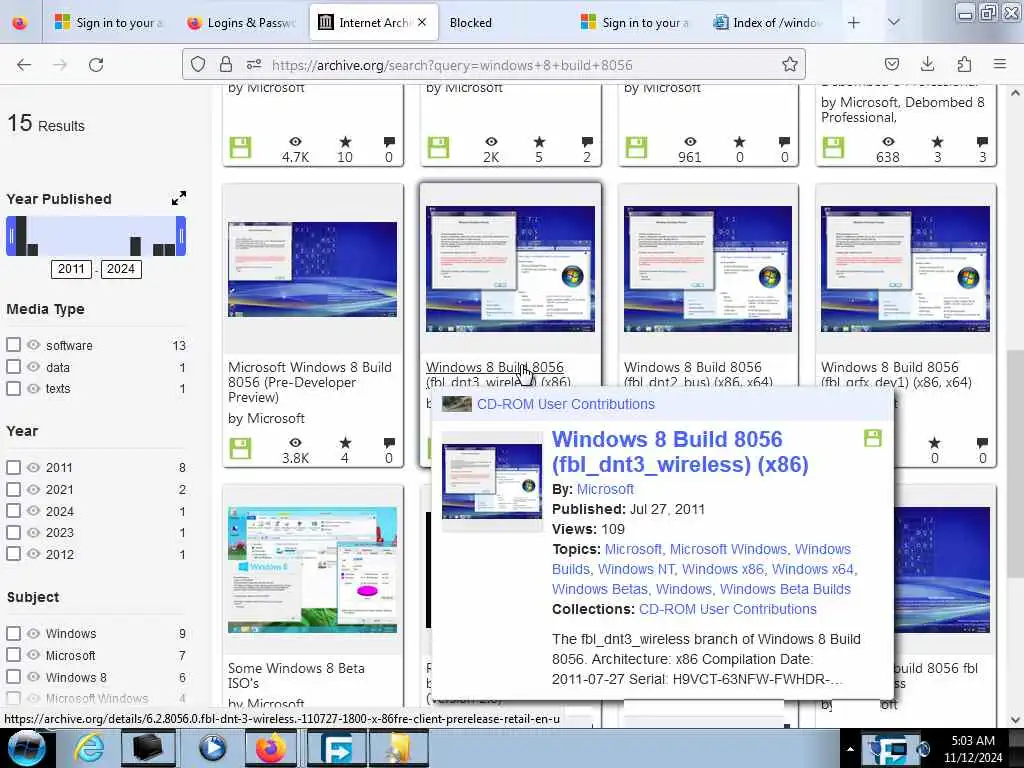The width and height of the screenshot is (1024, 768).
Task: Check the 2021 year filter
Action: tap(13, 488)
